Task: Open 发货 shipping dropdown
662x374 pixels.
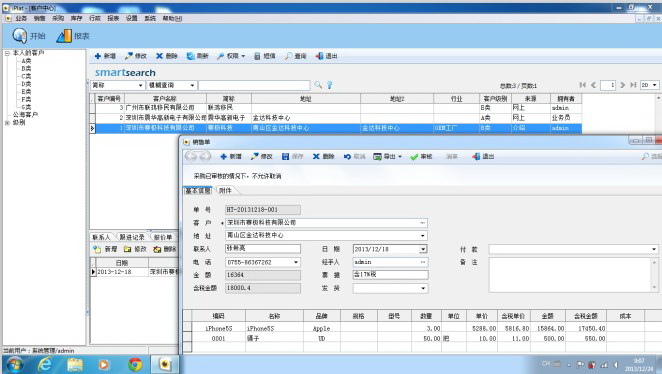Action: (x=423, y=288)
